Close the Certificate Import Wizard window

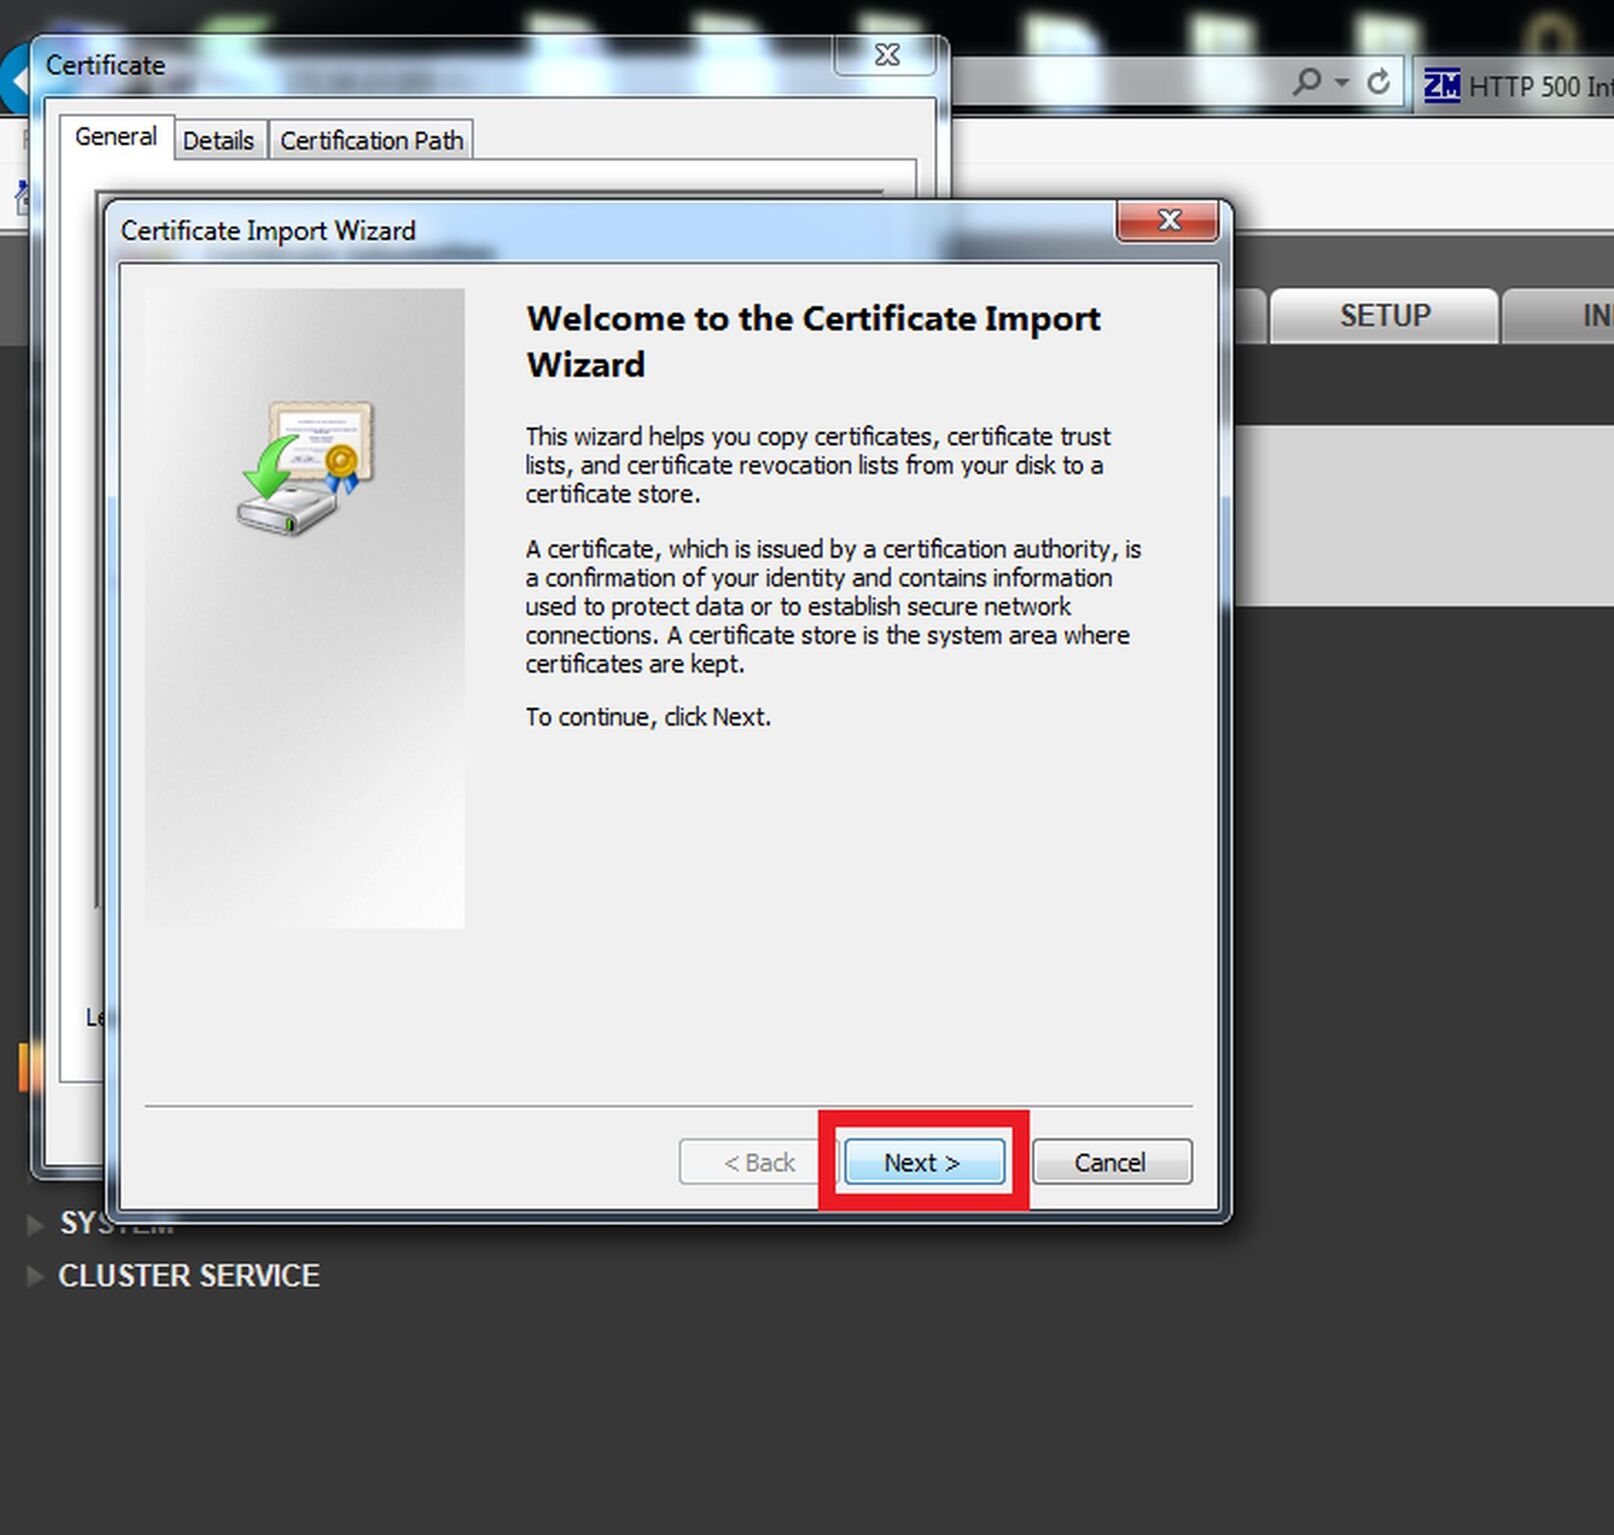[x=1168, y=220]
